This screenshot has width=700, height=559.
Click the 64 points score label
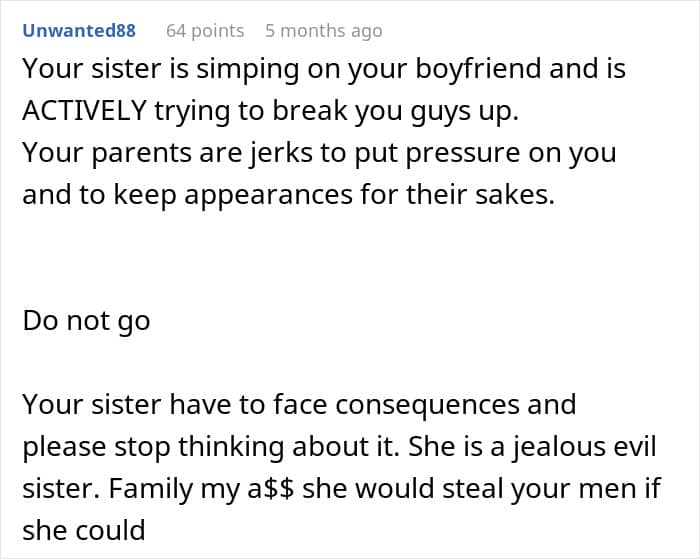205,31
